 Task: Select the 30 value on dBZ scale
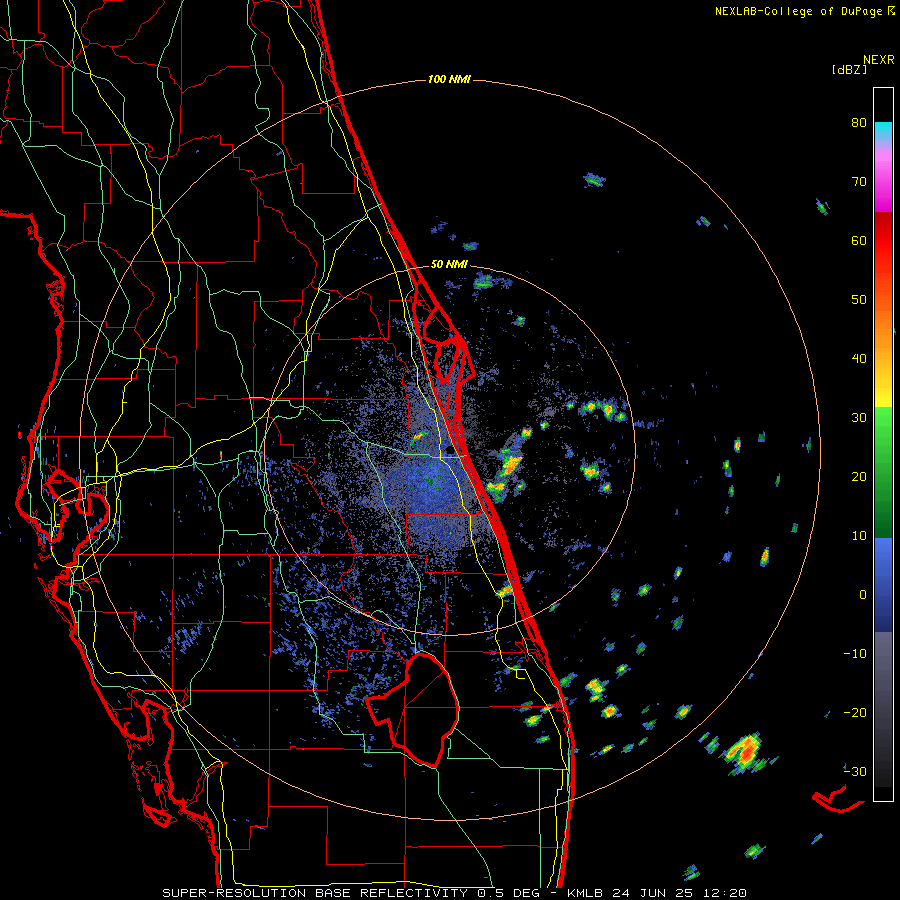[859, 418]
